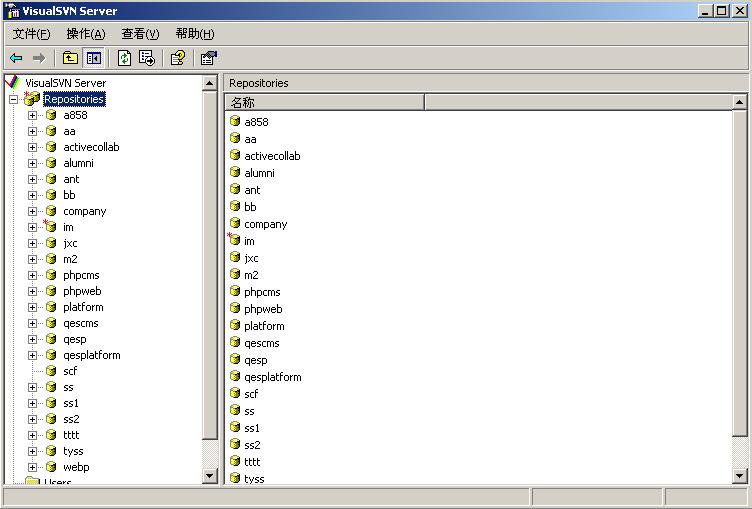Click the m2 repository icon in right list

tap(235, 274)
